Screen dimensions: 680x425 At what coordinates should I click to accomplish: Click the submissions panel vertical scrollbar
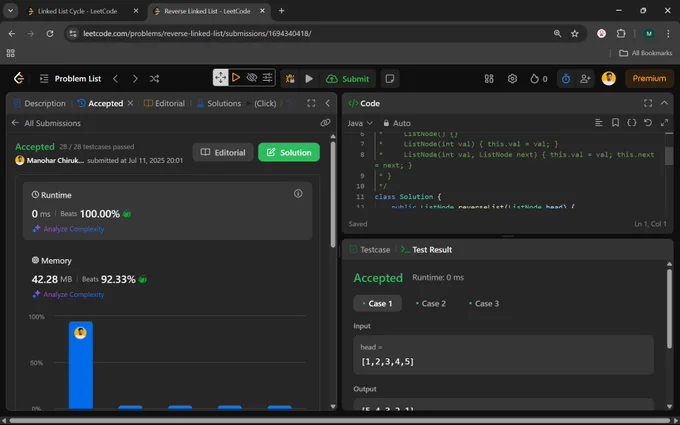click(333, 195)
